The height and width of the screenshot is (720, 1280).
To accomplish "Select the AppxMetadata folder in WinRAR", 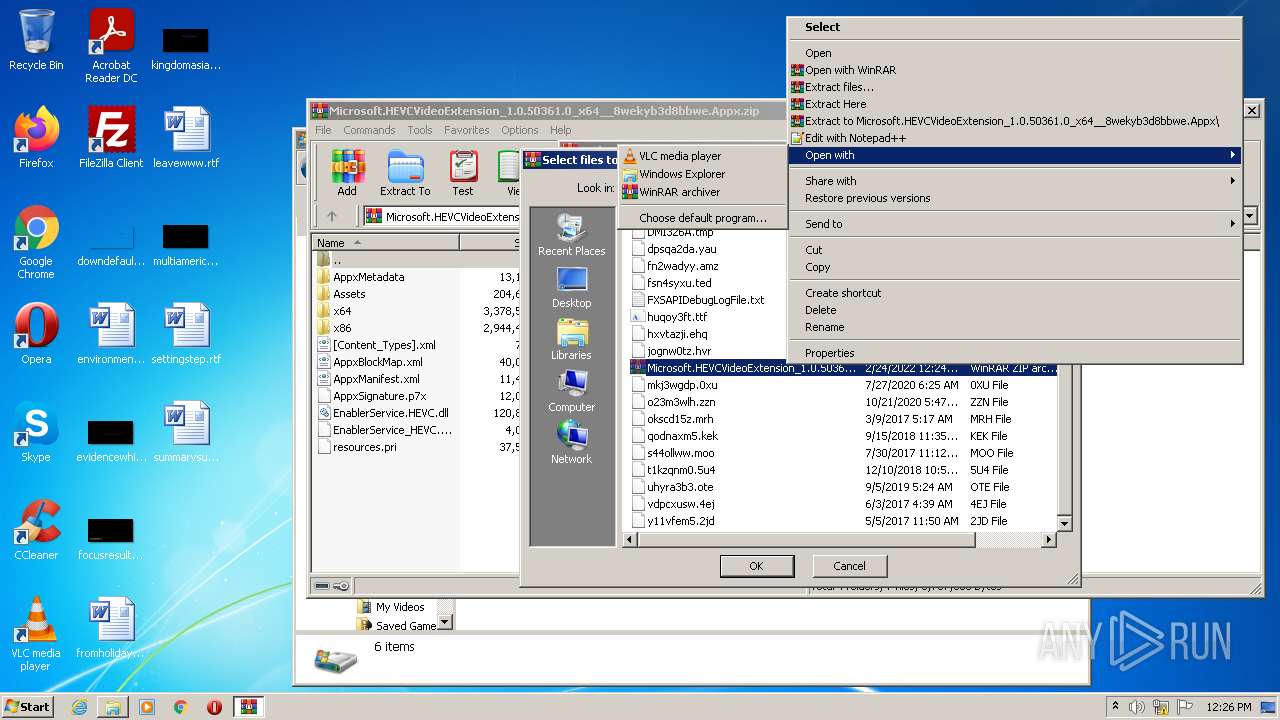I will tap(368, 277).
